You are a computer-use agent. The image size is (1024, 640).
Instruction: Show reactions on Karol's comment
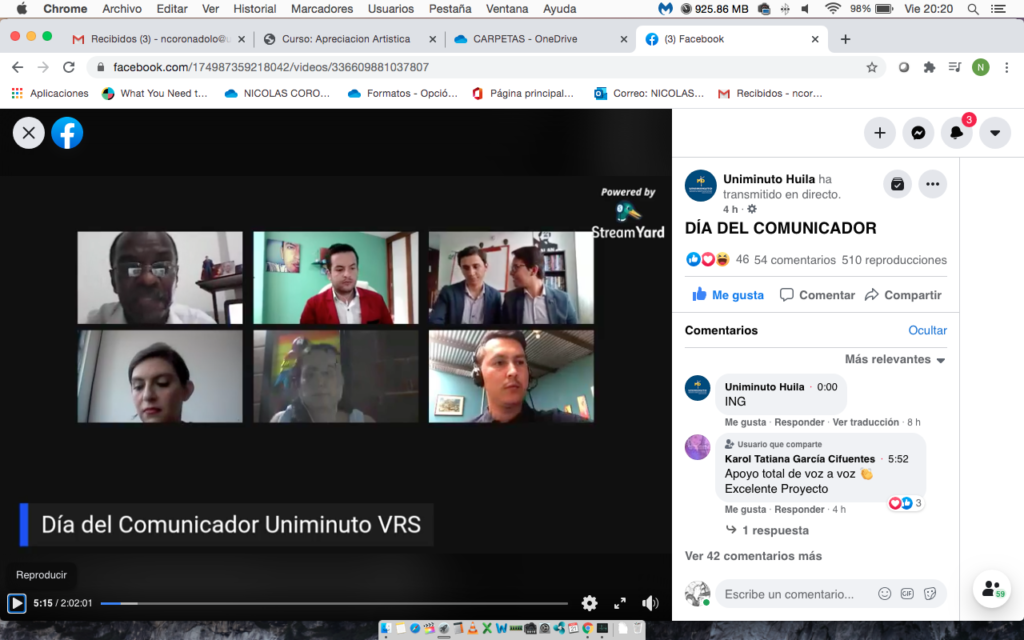click(x=905, y=503)
